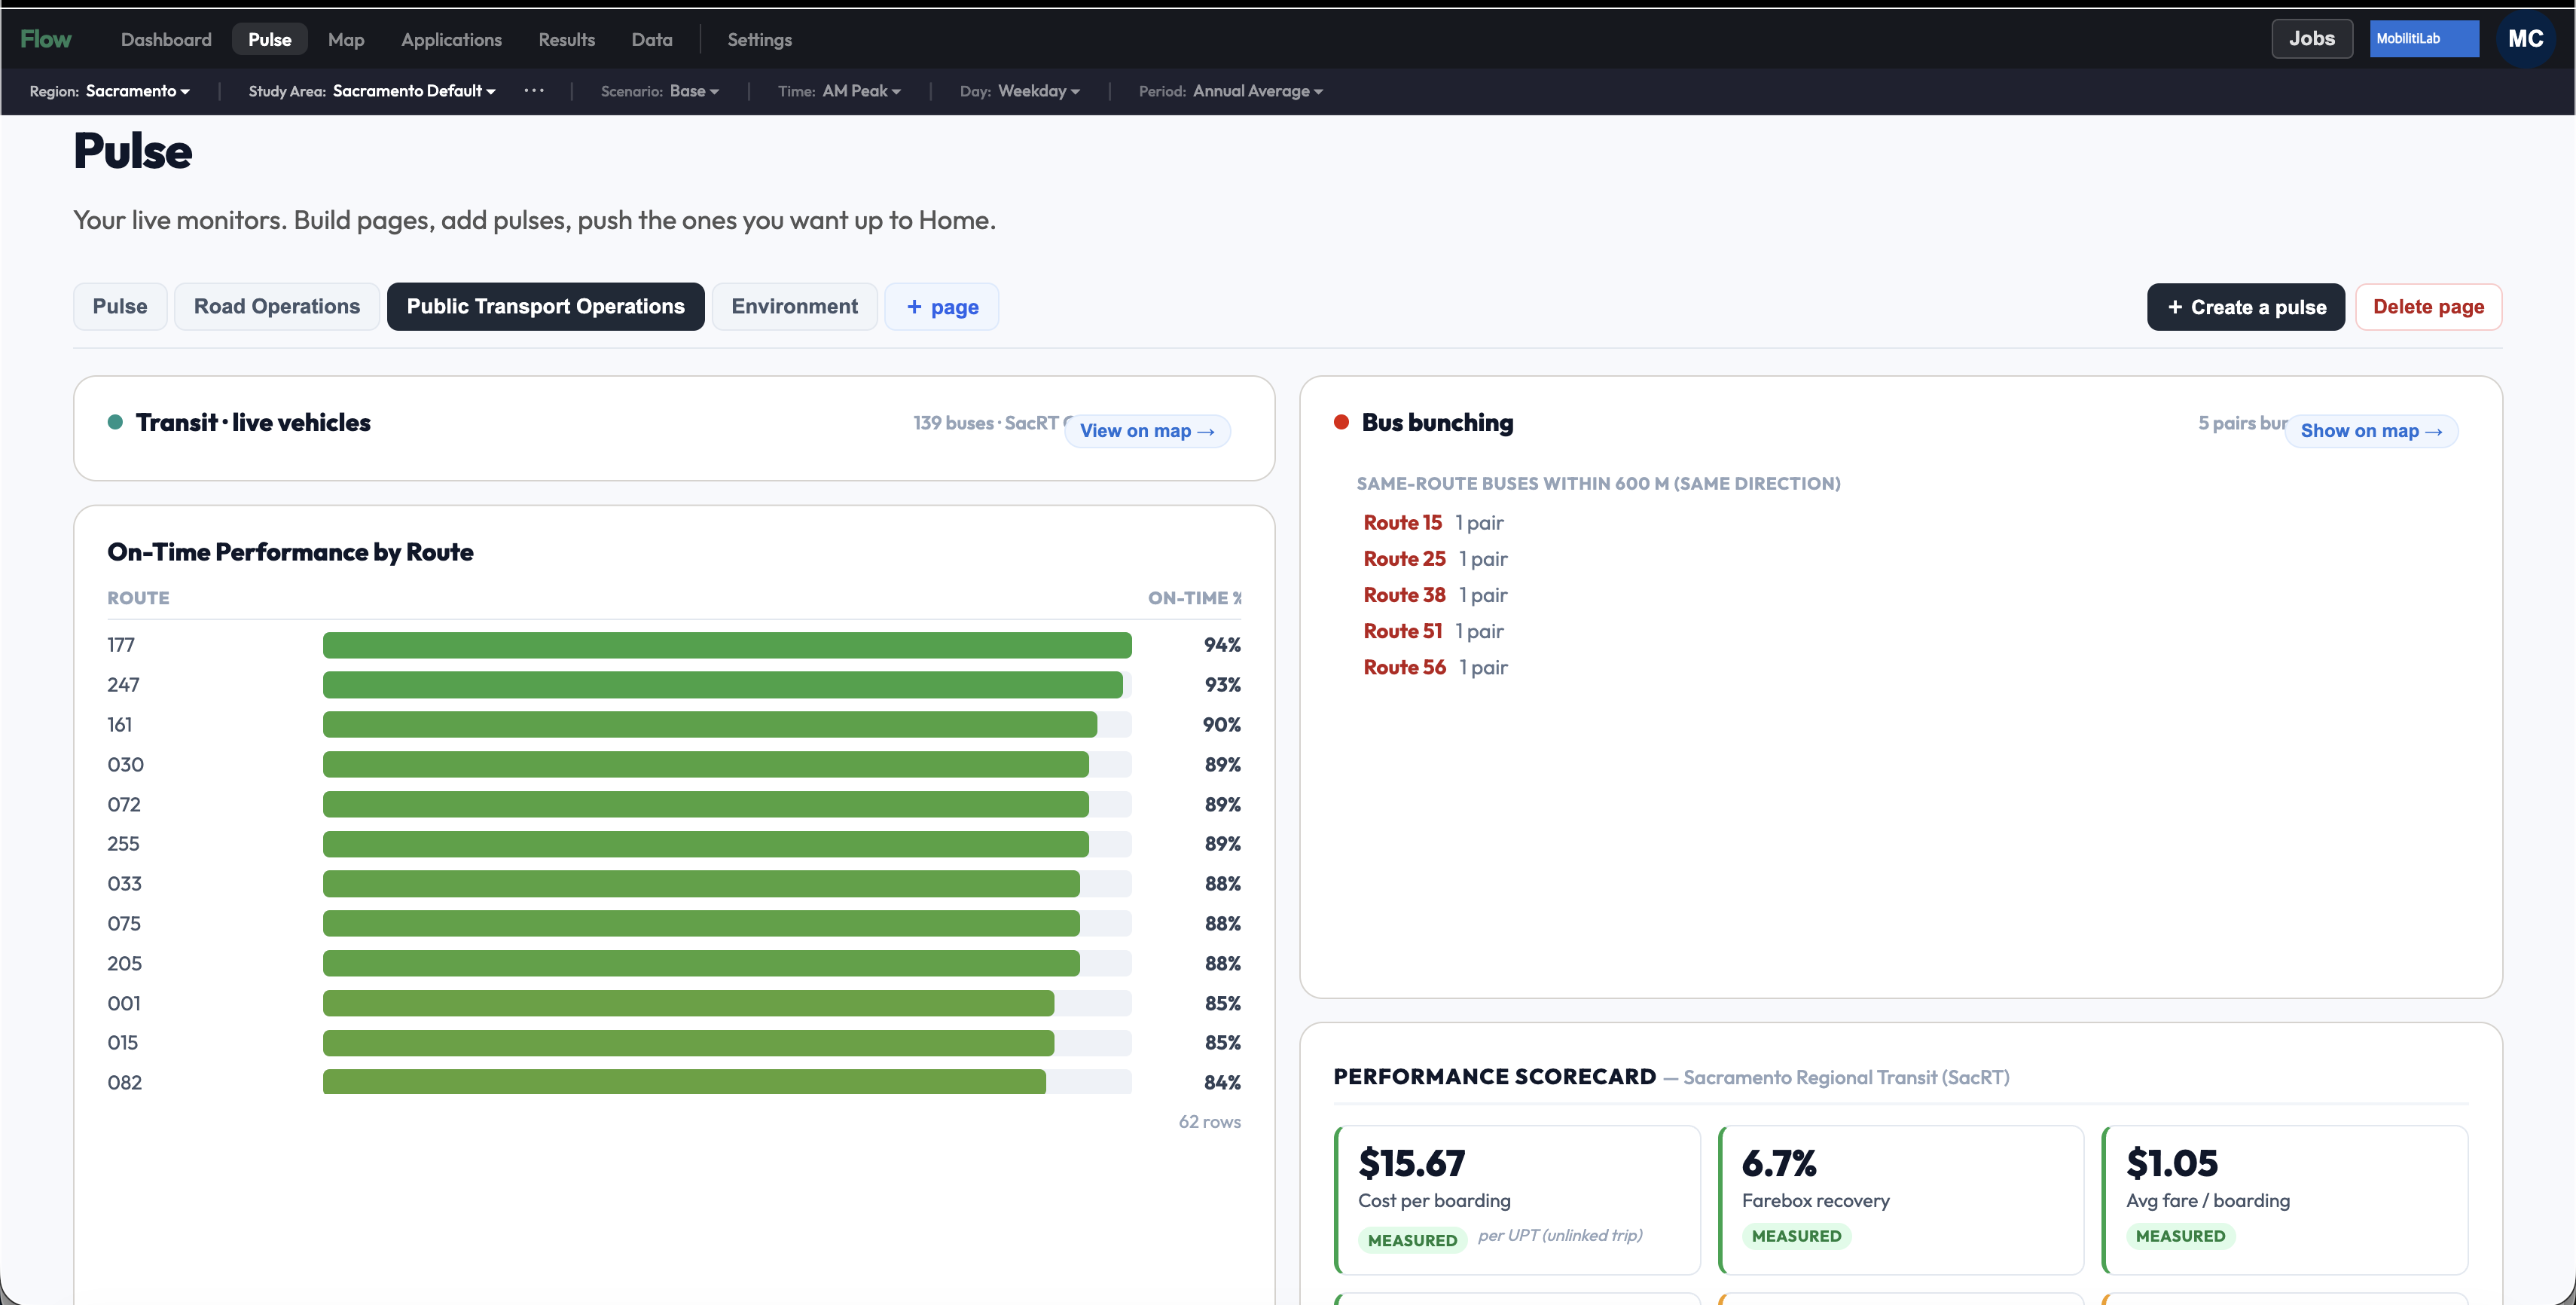2576x1305 pixels.
Task: Click the 90% value for route 161
Action: 1221,724
